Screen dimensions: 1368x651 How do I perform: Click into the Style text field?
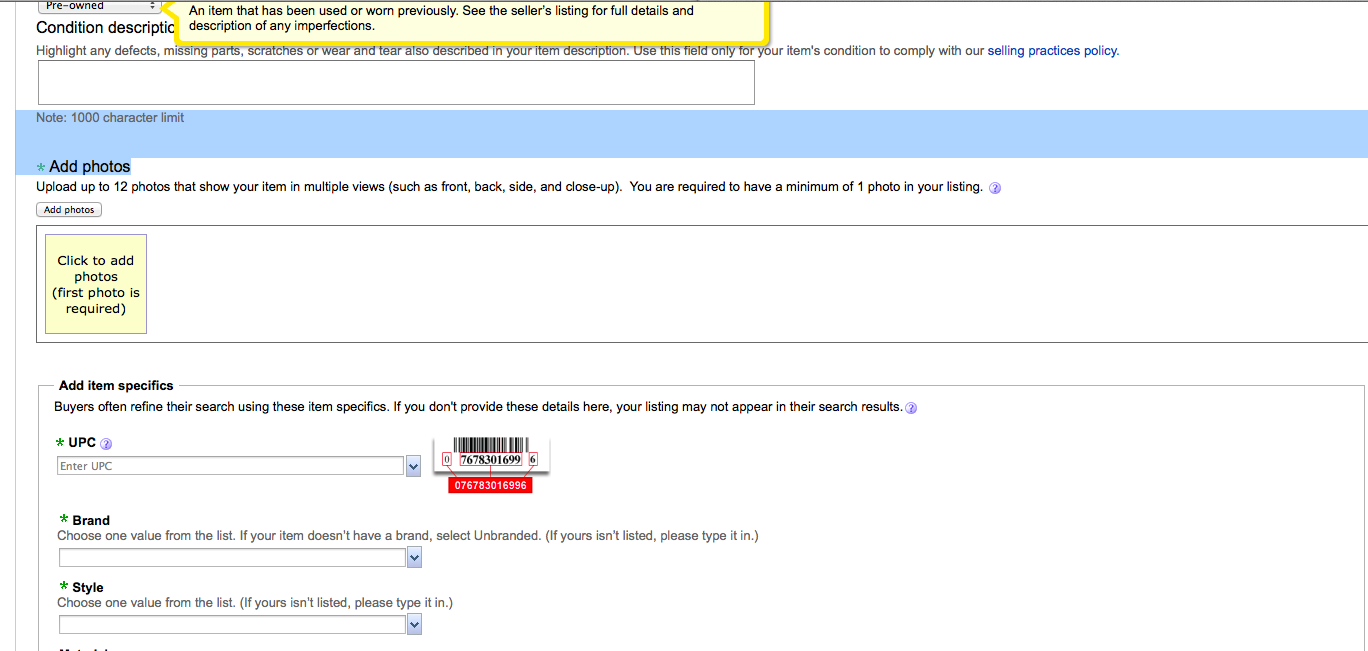point(232,625)
